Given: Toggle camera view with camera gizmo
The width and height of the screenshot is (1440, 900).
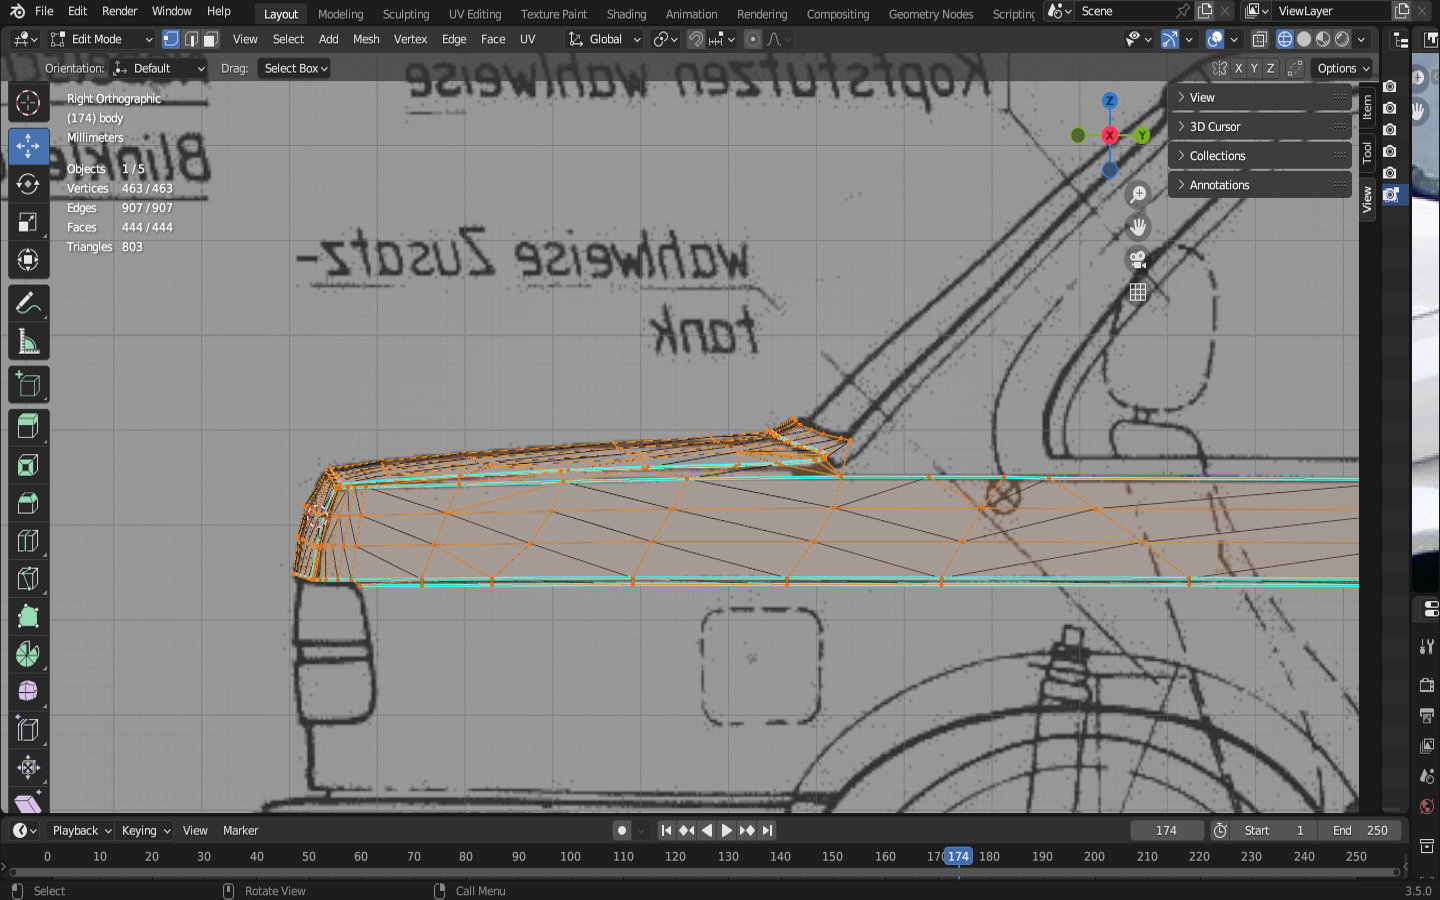Looking at the screenshot, I should coord(1138,260).
